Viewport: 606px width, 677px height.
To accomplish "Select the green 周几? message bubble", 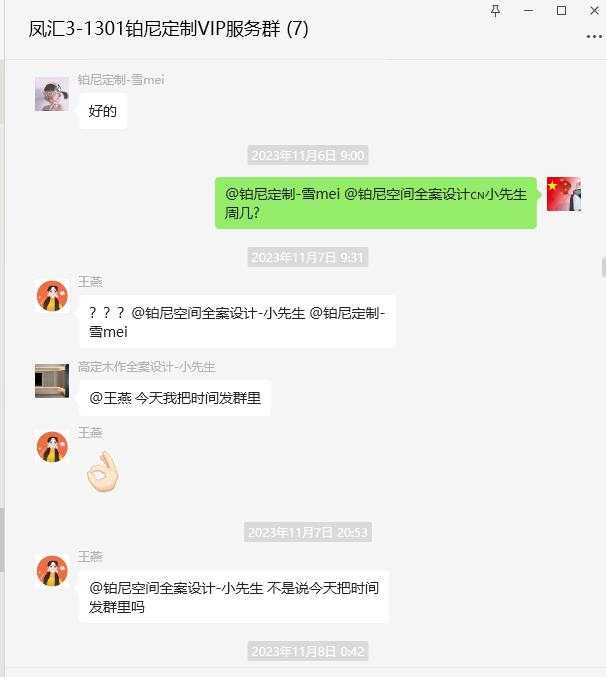I will [x=376, y=203].
